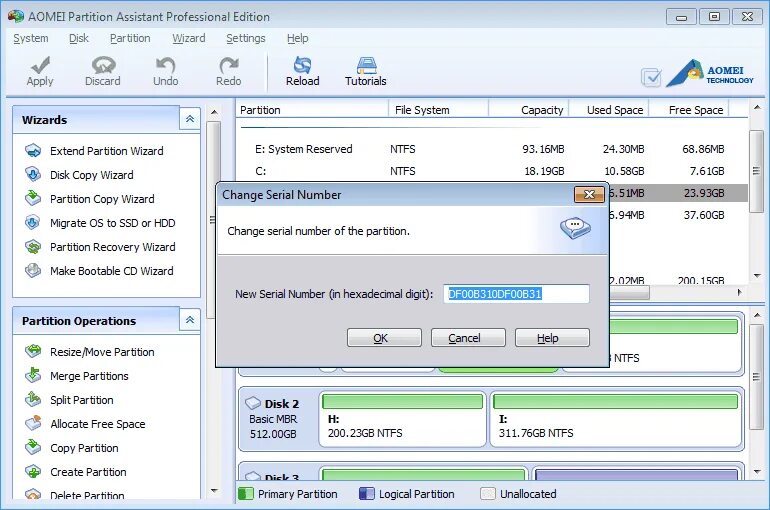The image size is (770, 510).
Task: Run Partition Recovery Wizard
Action: click(x=112, y=247)
